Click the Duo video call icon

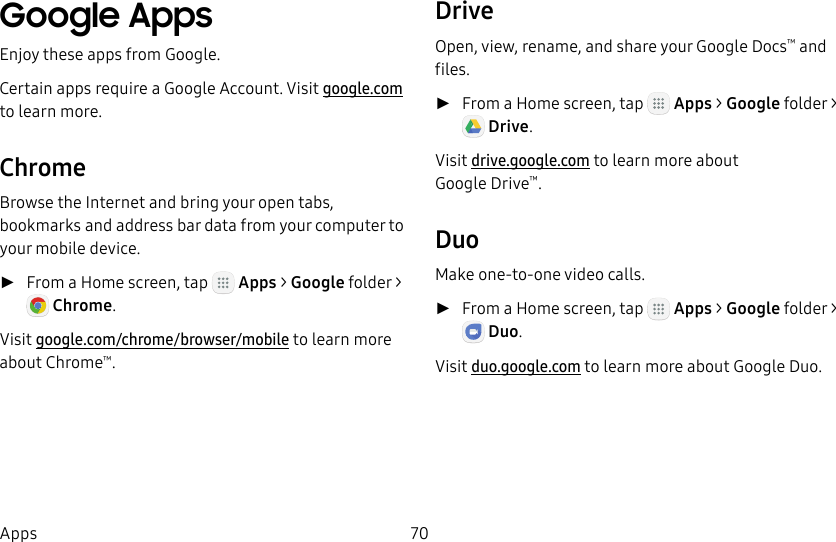click(473, 331)
